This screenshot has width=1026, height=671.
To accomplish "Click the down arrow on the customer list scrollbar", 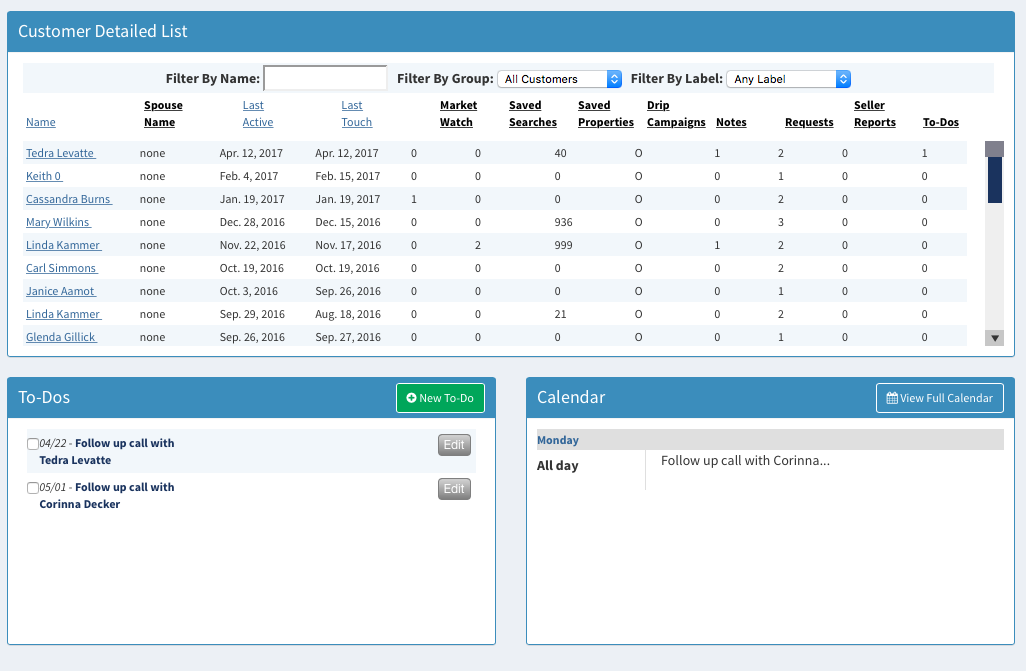I will coord(994,337).
